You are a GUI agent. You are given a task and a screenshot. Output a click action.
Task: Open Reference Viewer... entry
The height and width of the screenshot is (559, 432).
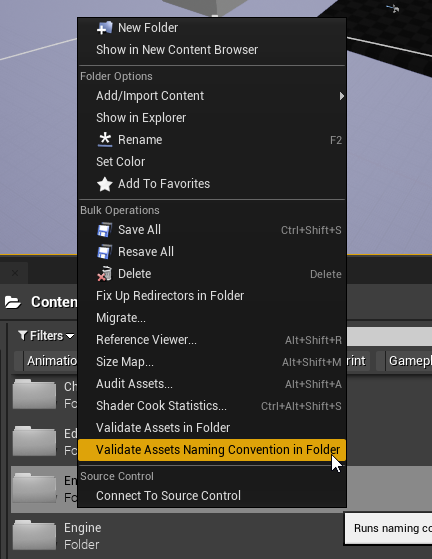212,340
